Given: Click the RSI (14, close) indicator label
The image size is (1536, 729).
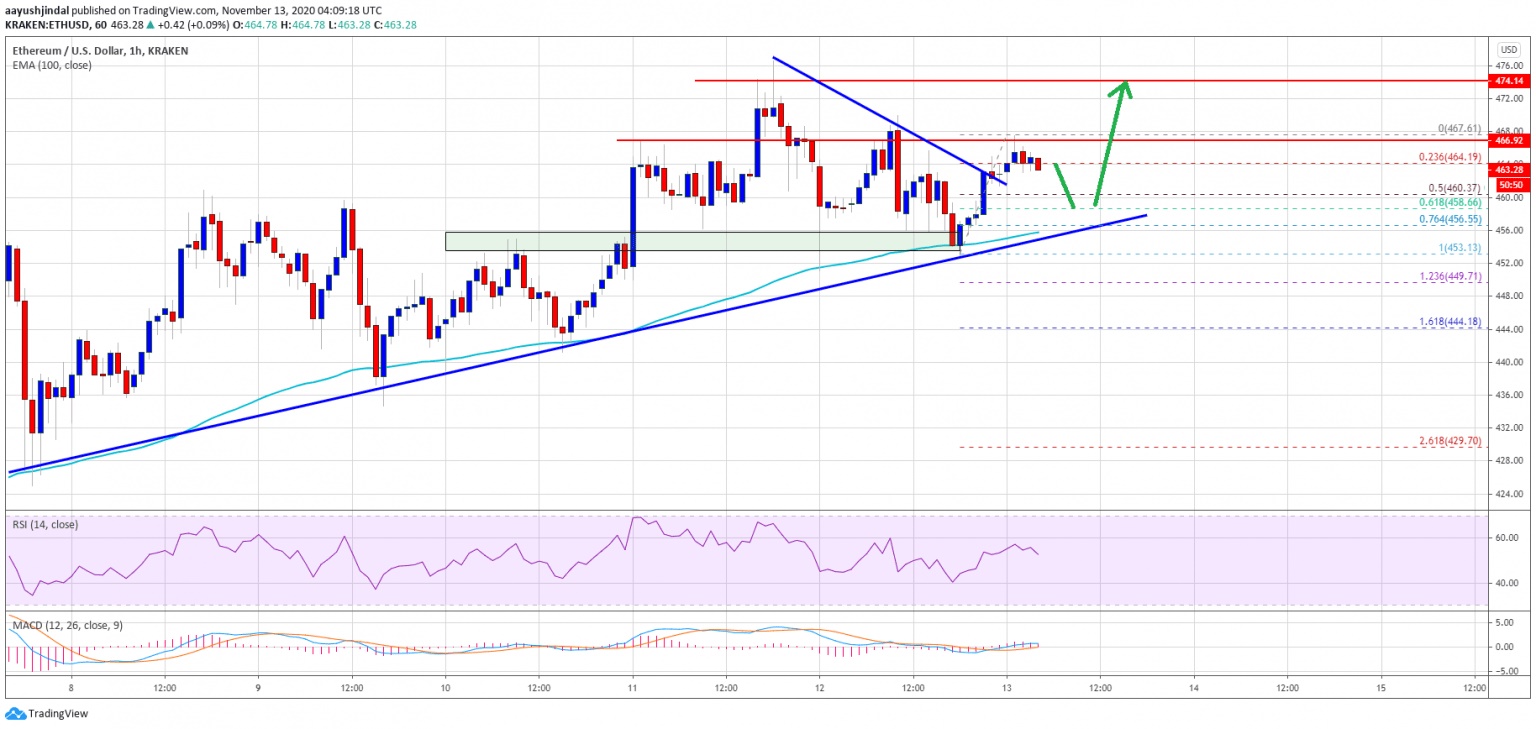Looking at the screenshot, I should tap(45, 524).
